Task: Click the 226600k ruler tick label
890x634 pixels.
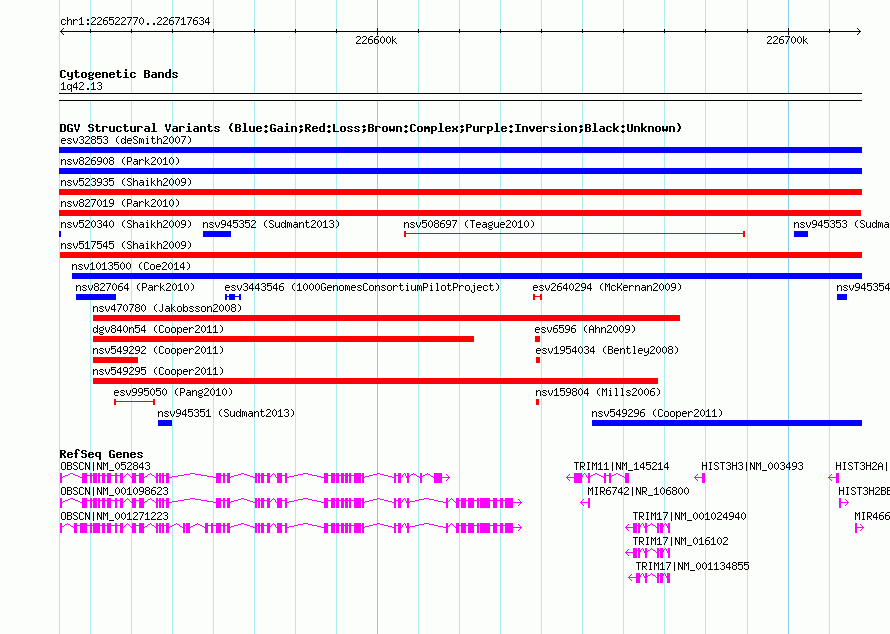Action: [376, 40]
